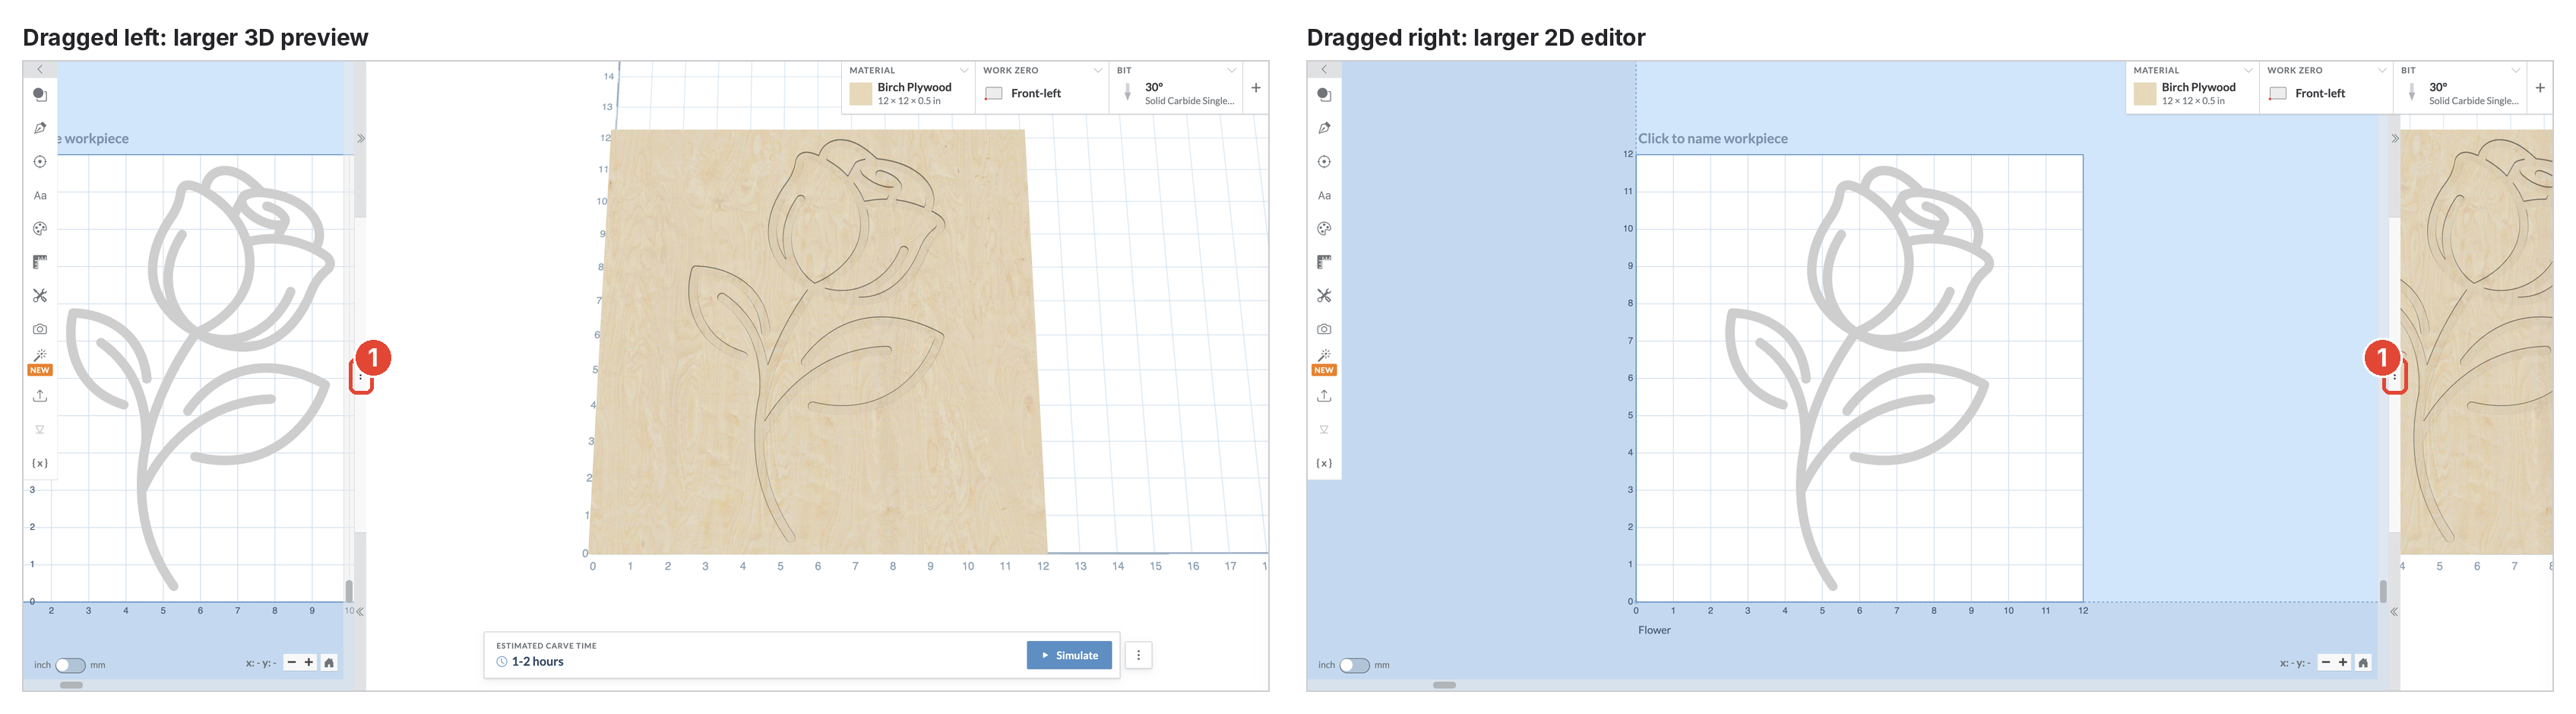Click the camera image trace icon in right screenshot
The height and width of the screenshot is (714, 2576).
(x=1324, y=329)
